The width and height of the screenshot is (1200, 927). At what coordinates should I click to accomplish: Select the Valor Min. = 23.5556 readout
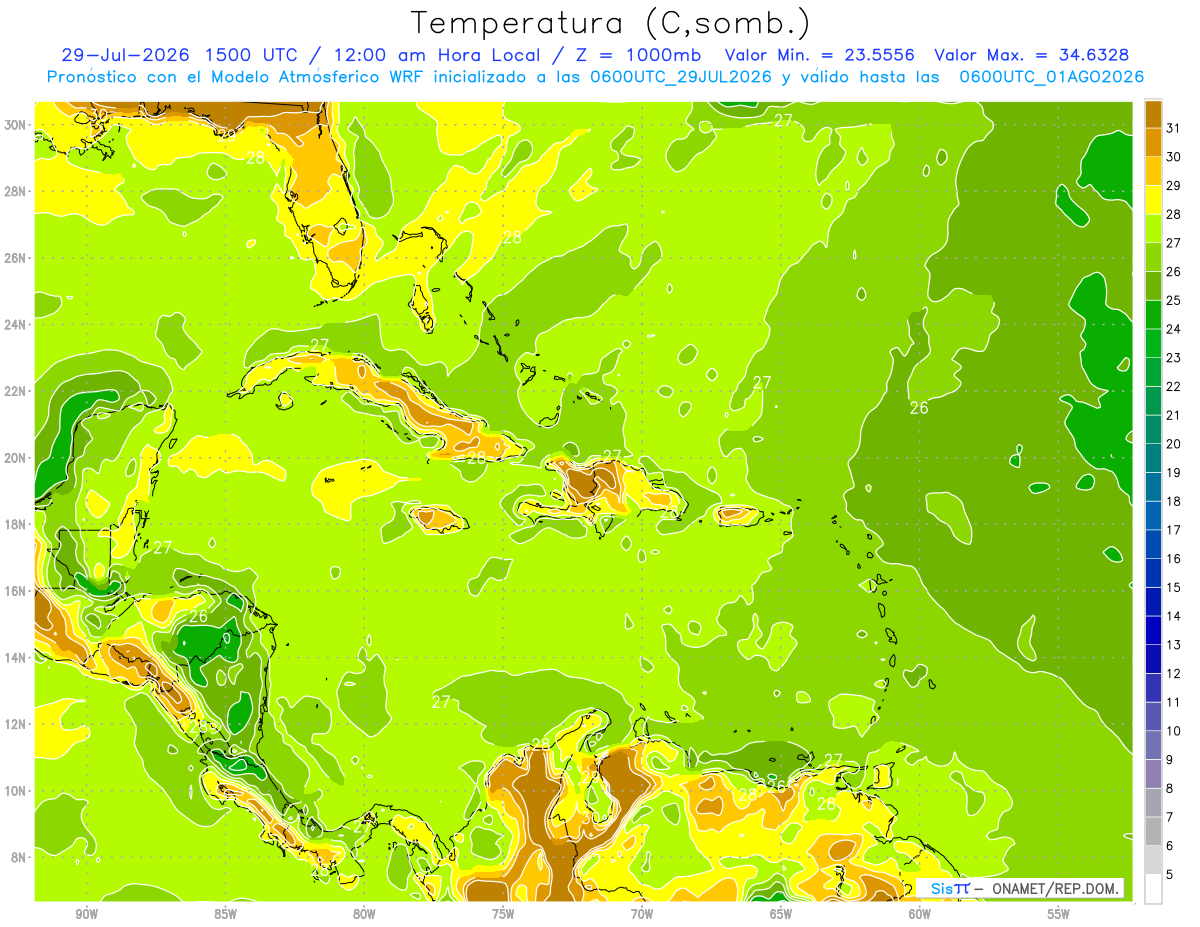820,55
